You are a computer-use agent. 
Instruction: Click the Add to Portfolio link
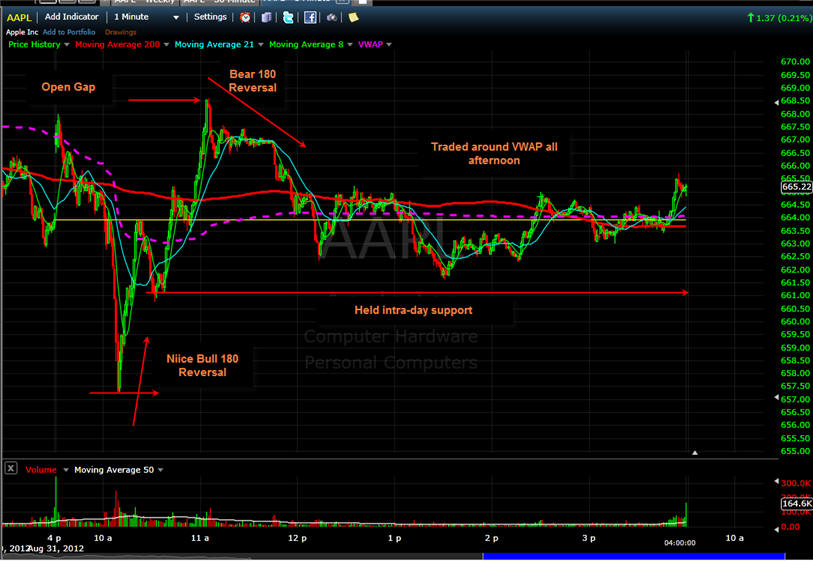(x=69, y=32)
